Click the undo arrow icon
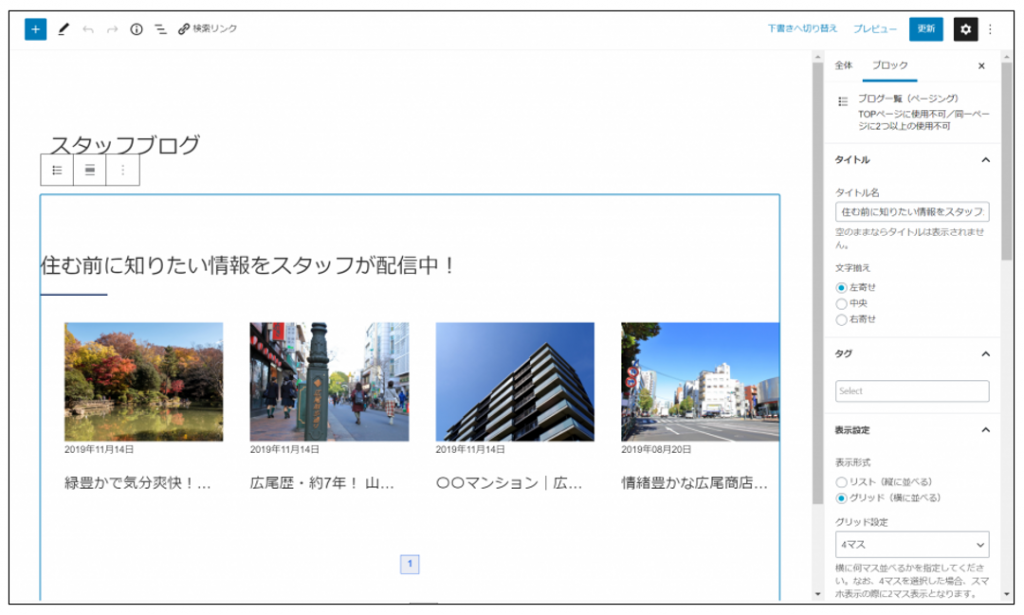This screenshot has height=615, width=1024. [89, 30]
